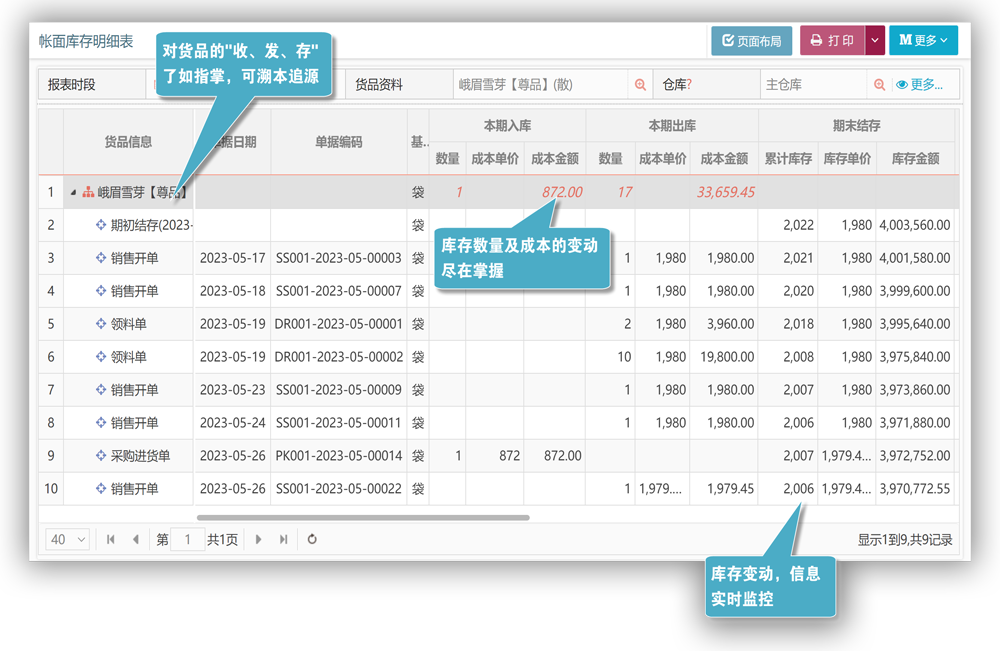Show more filters via eye 更多 link

(919, 85)
